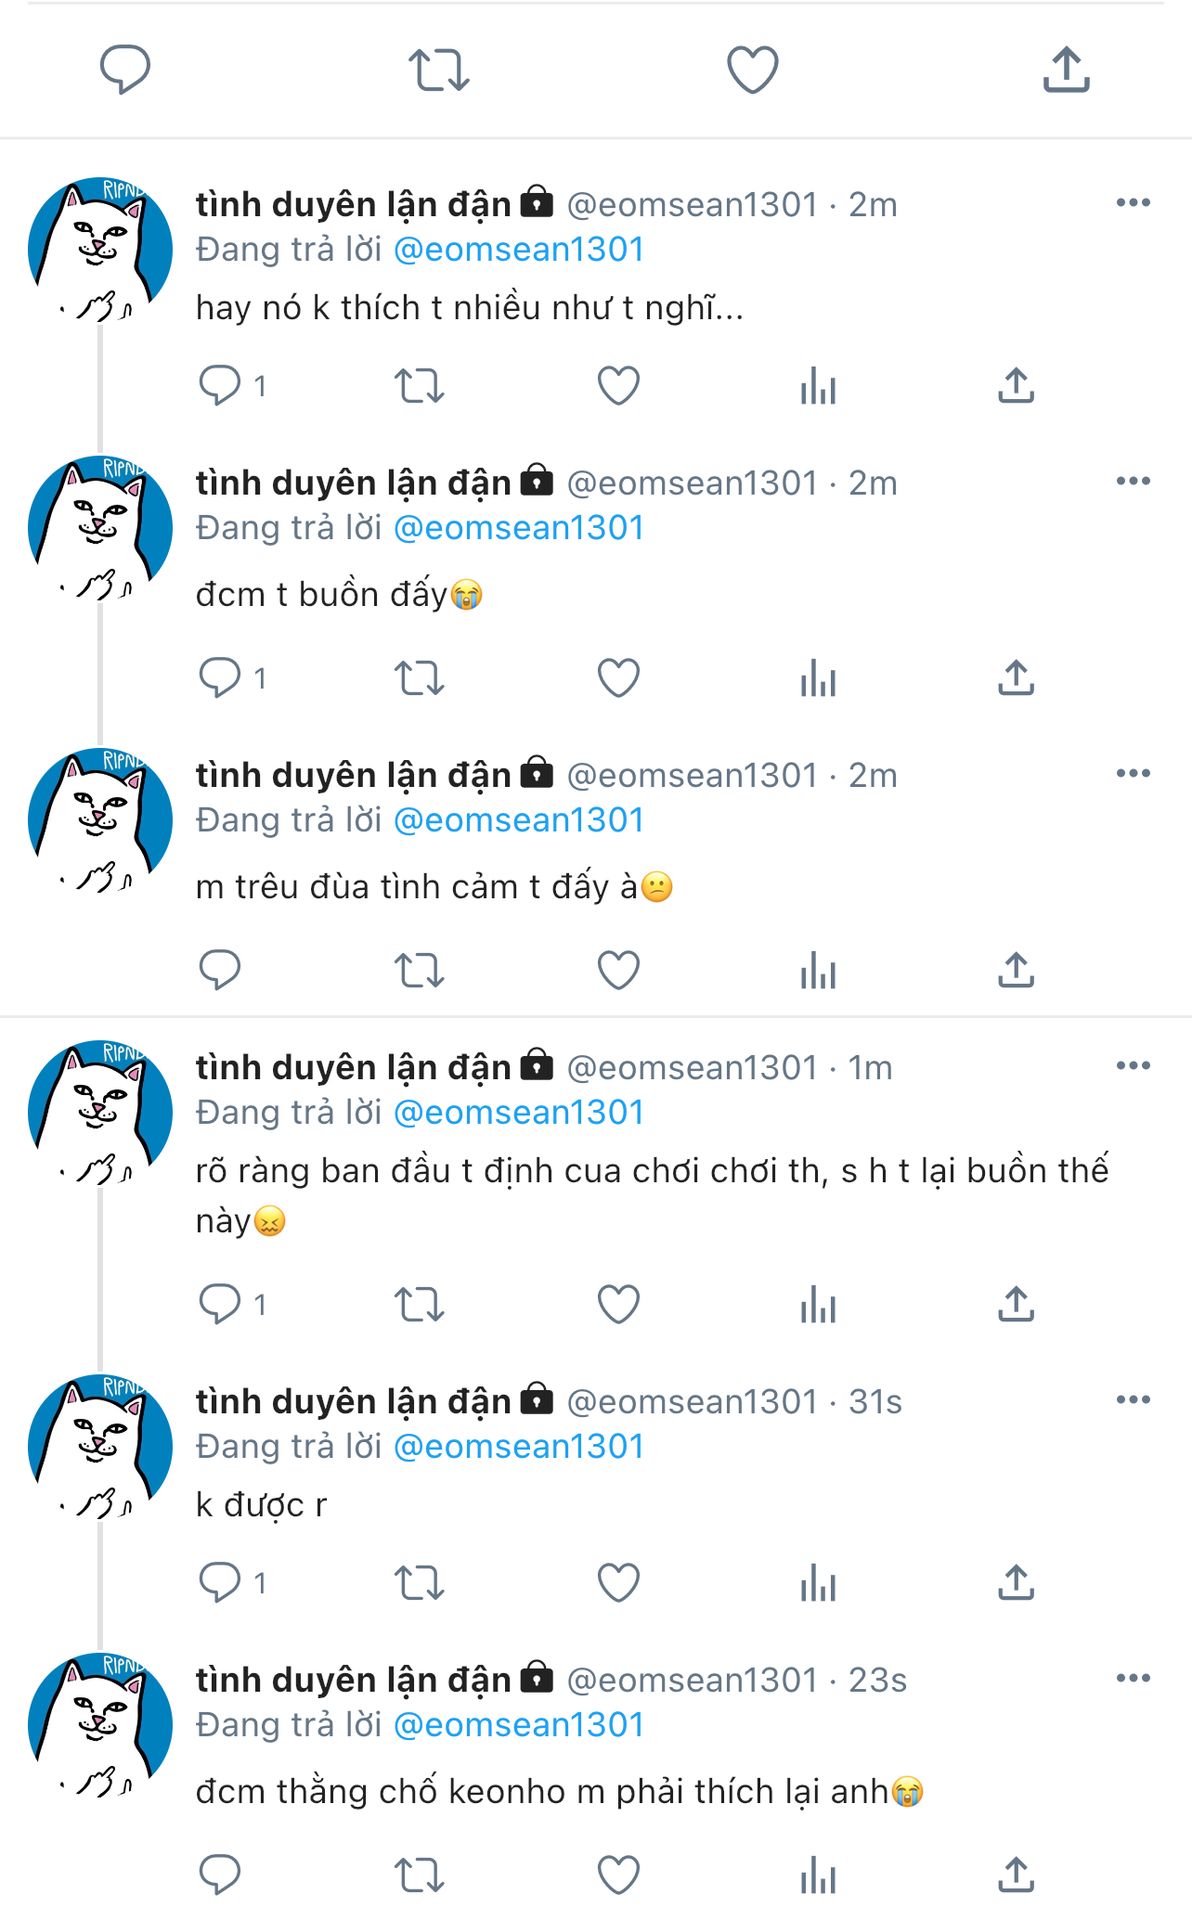This screenshot has width=1192, height=1920.
Task: Reply to the topmost tweet with the comment icon
Action: click(125, 70)
